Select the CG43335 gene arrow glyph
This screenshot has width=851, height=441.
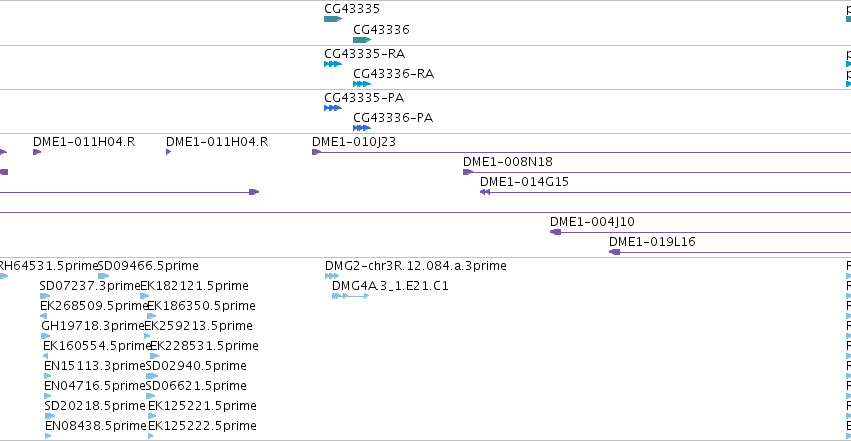333,19
